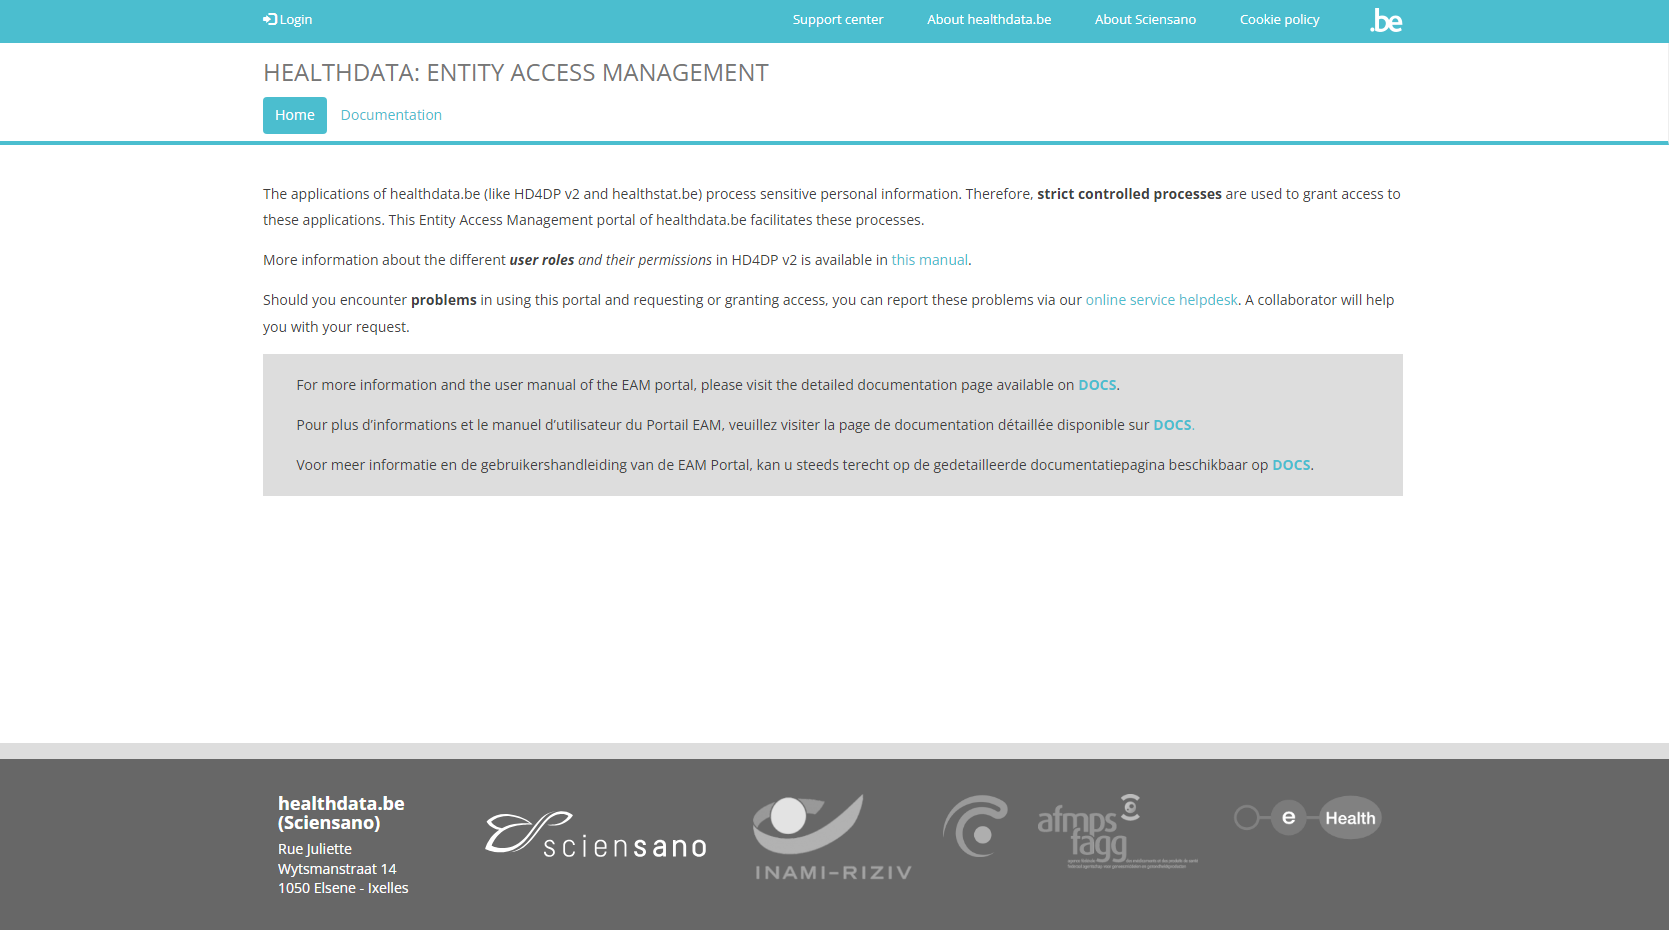Click the spiral logo beside INAMI-RIZIV
This screenshot has width=1669, height=930.
click(x=975, y=827)
